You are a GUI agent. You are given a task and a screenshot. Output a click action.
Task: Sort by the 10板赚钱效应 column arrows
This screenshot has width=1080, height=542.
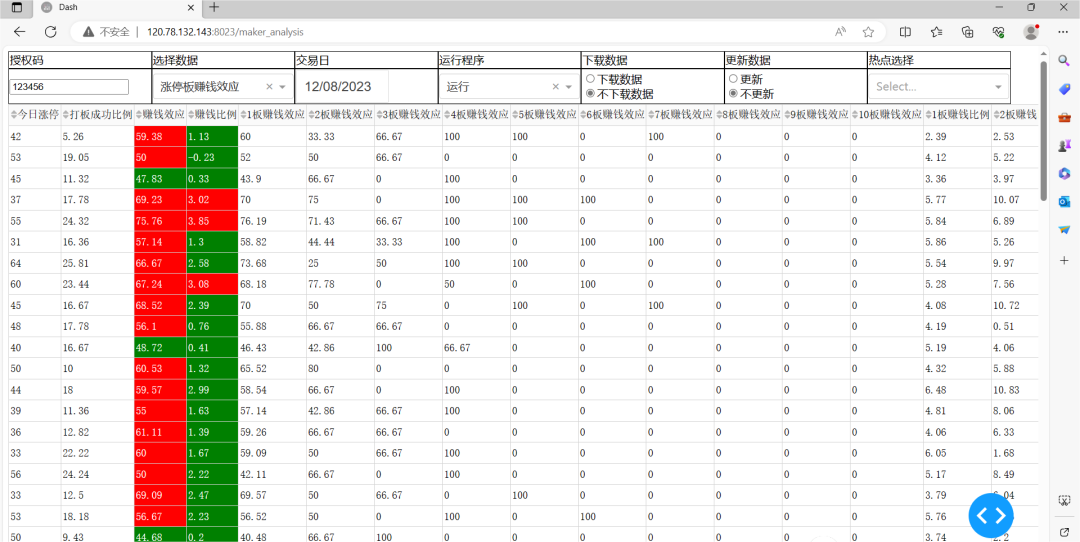coord(855,115)
